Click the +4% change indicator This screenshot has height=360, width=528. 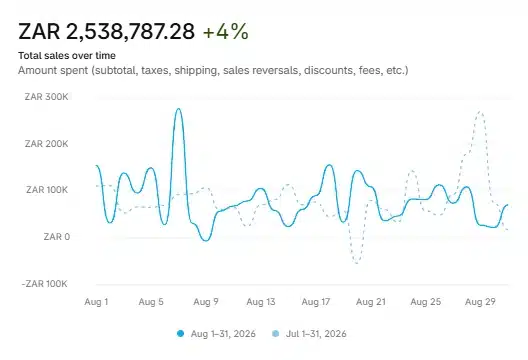point(226,32)
